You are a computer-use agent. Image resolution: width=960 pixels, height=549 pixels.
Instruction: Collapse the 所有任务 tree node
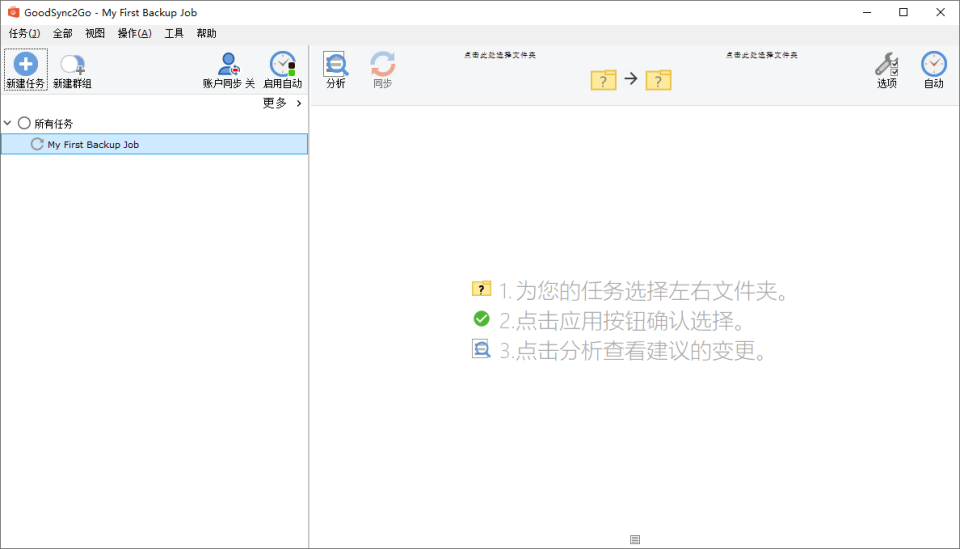[x=7, y=123]
